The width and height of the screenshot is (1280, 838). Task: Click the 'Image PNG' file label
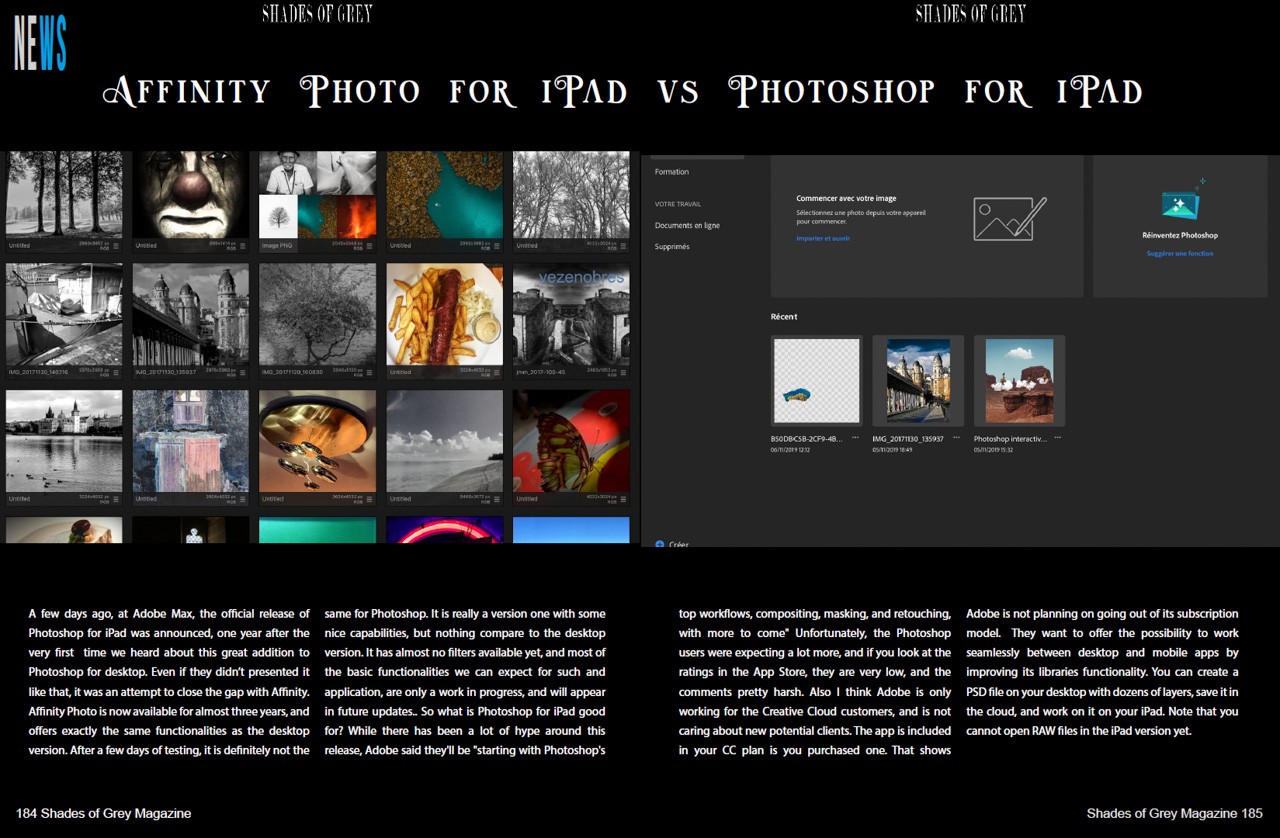277,245
